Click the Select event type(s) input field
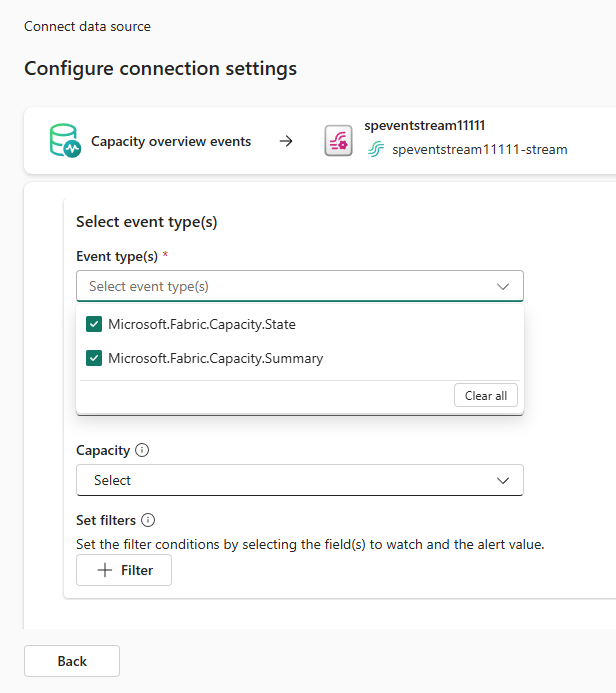The image size is (616, 693). (x=280, y=286)
